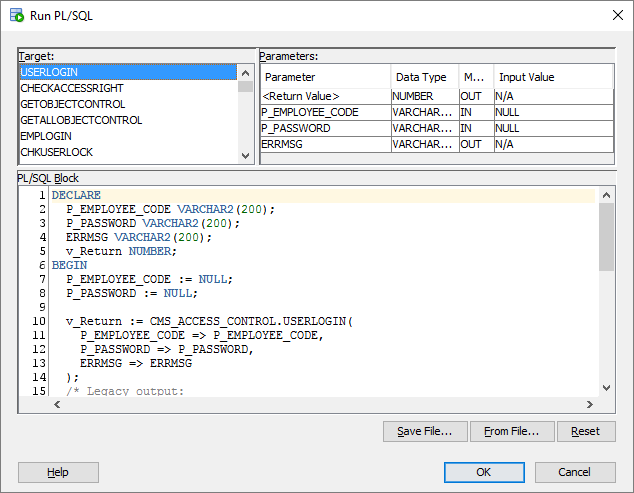Screen dimensions: 634x493
Task: Click N/A input value of ERRMSG row
Action: [554, 144]
